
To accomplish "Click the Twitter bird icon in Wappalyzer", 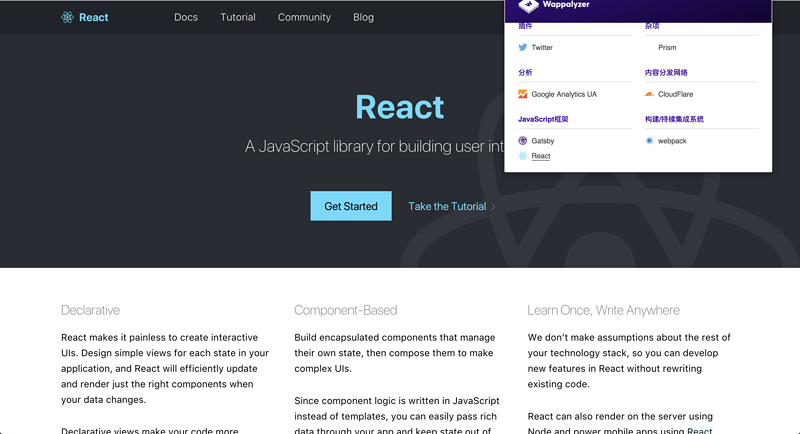I will [x=522, y=47].
